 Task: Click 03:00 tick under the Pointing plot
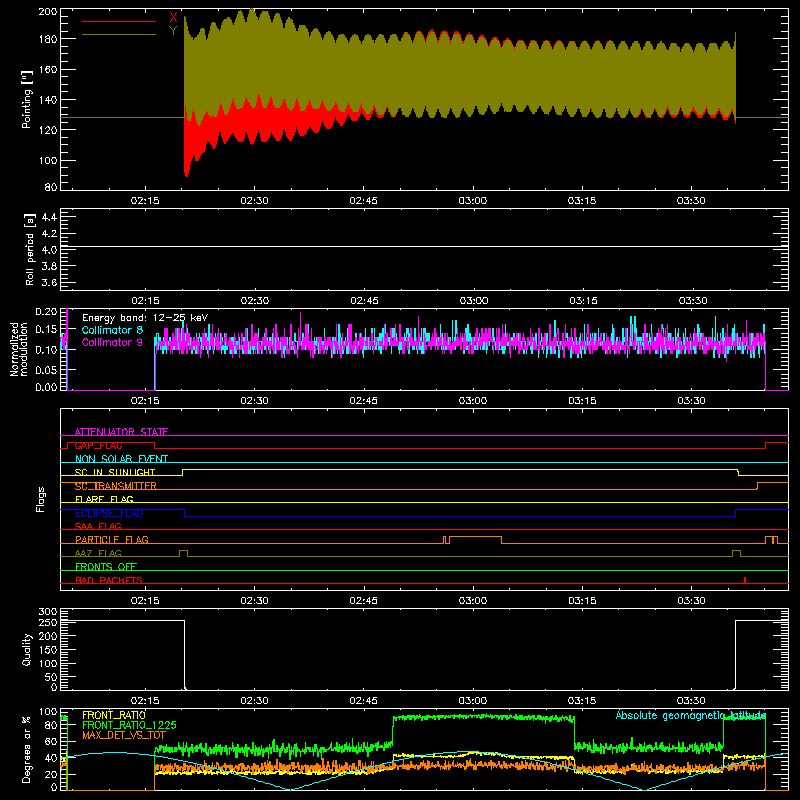pyautogui.click(x=473, y=201)
